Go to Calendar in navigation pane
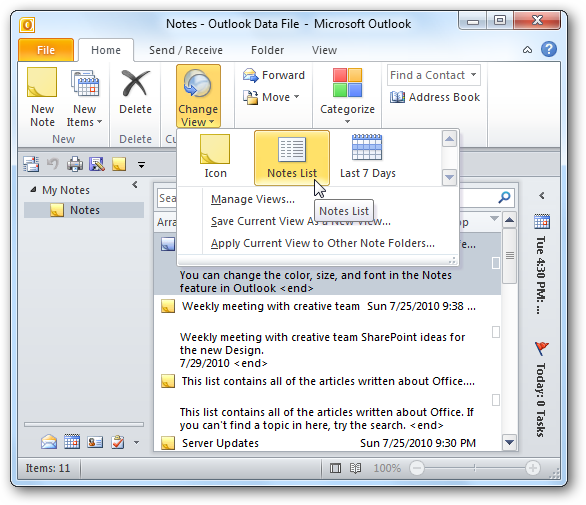 click(72, 442)
